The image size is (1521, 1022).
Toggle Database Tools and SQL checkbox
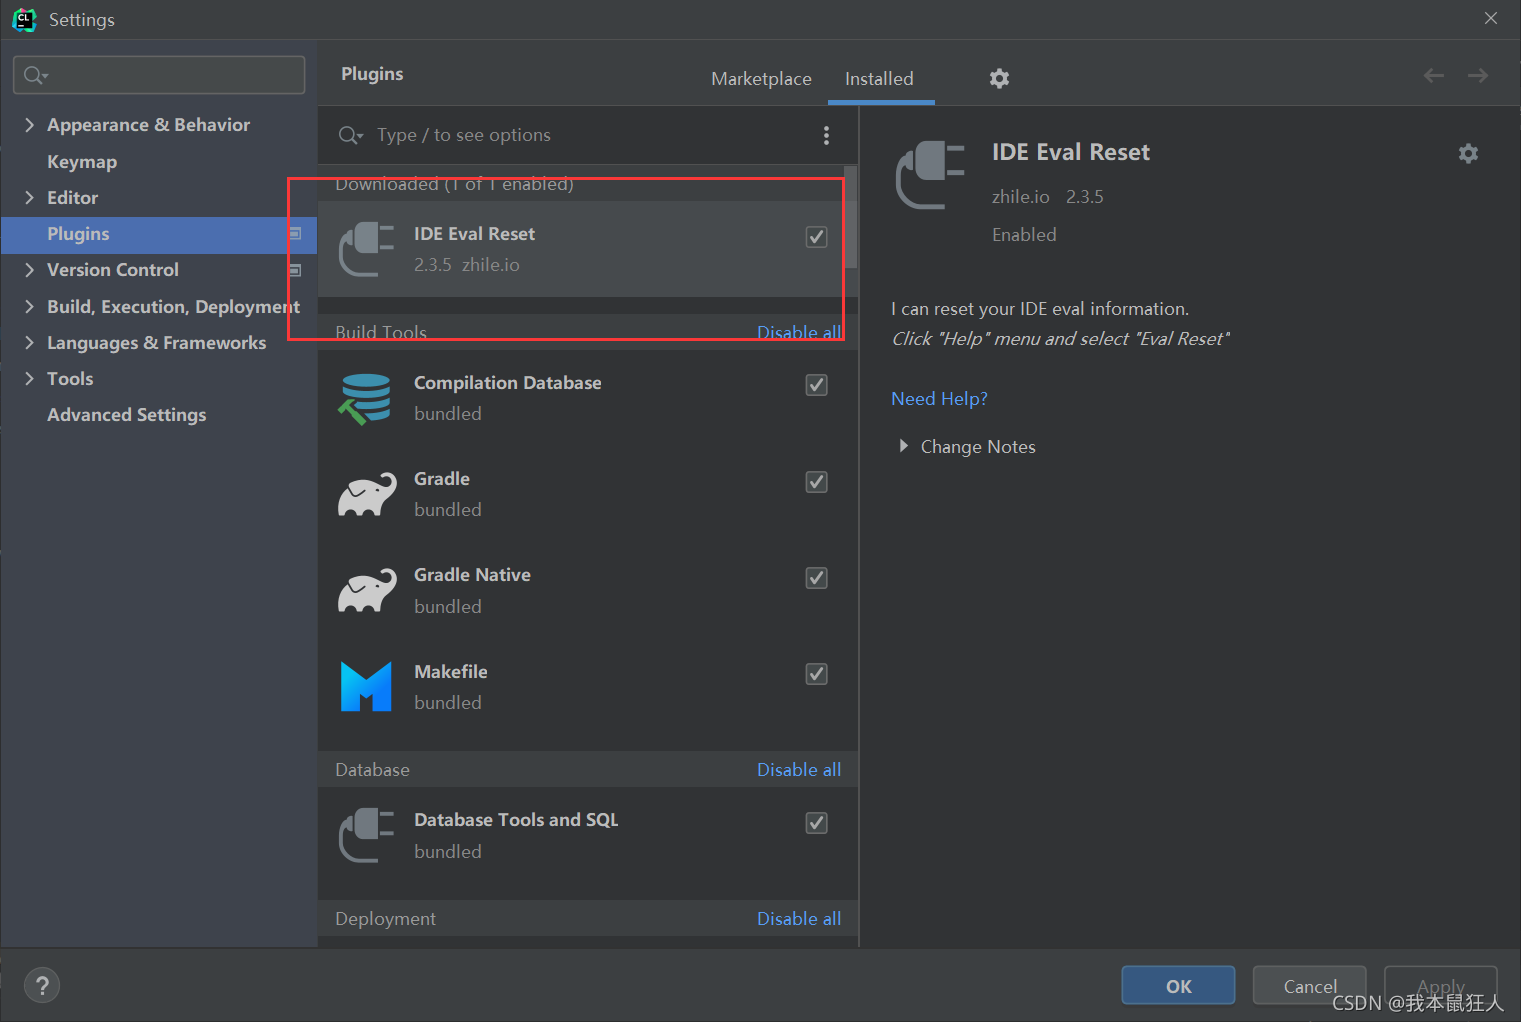coord(817,823)
